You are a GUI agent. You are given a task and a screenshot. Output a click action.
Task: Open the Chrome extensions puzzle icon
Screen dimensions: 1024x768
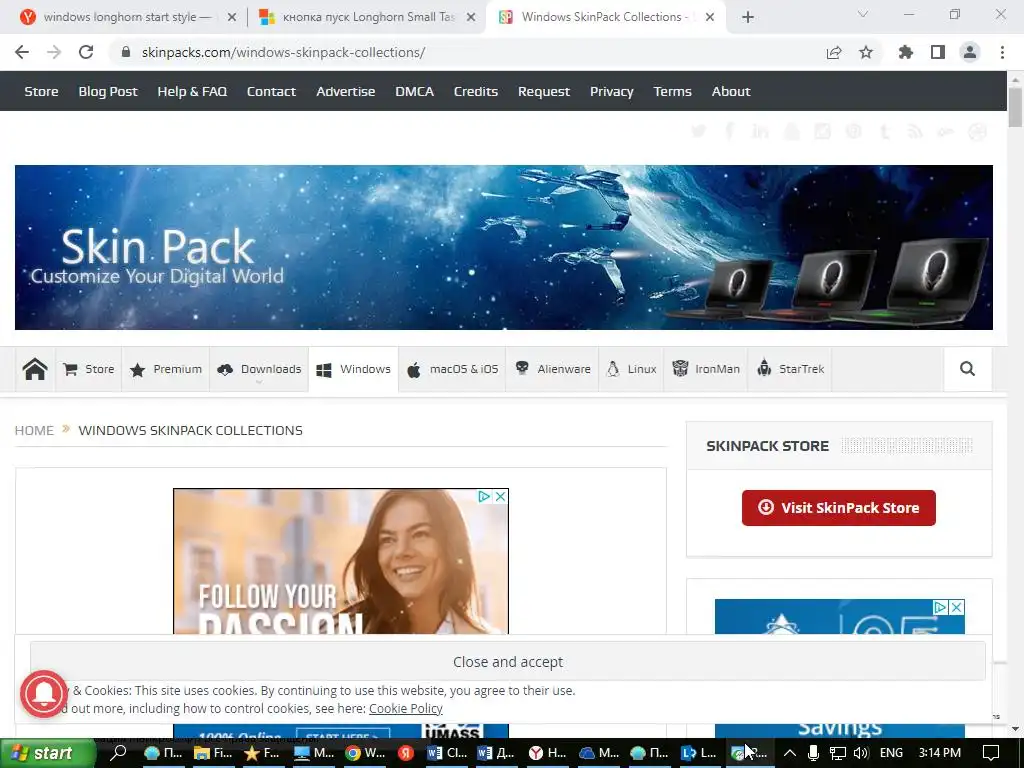tap(906, 52)
